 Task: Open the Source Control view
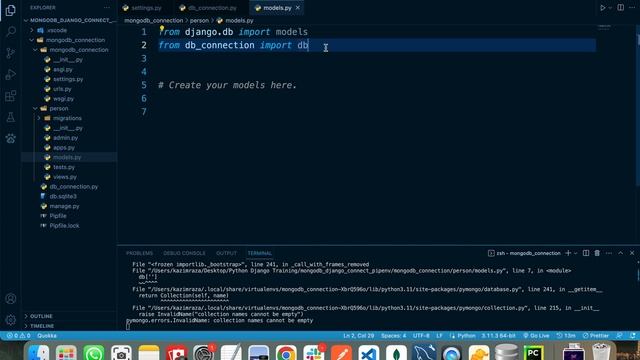click(11, 53)
